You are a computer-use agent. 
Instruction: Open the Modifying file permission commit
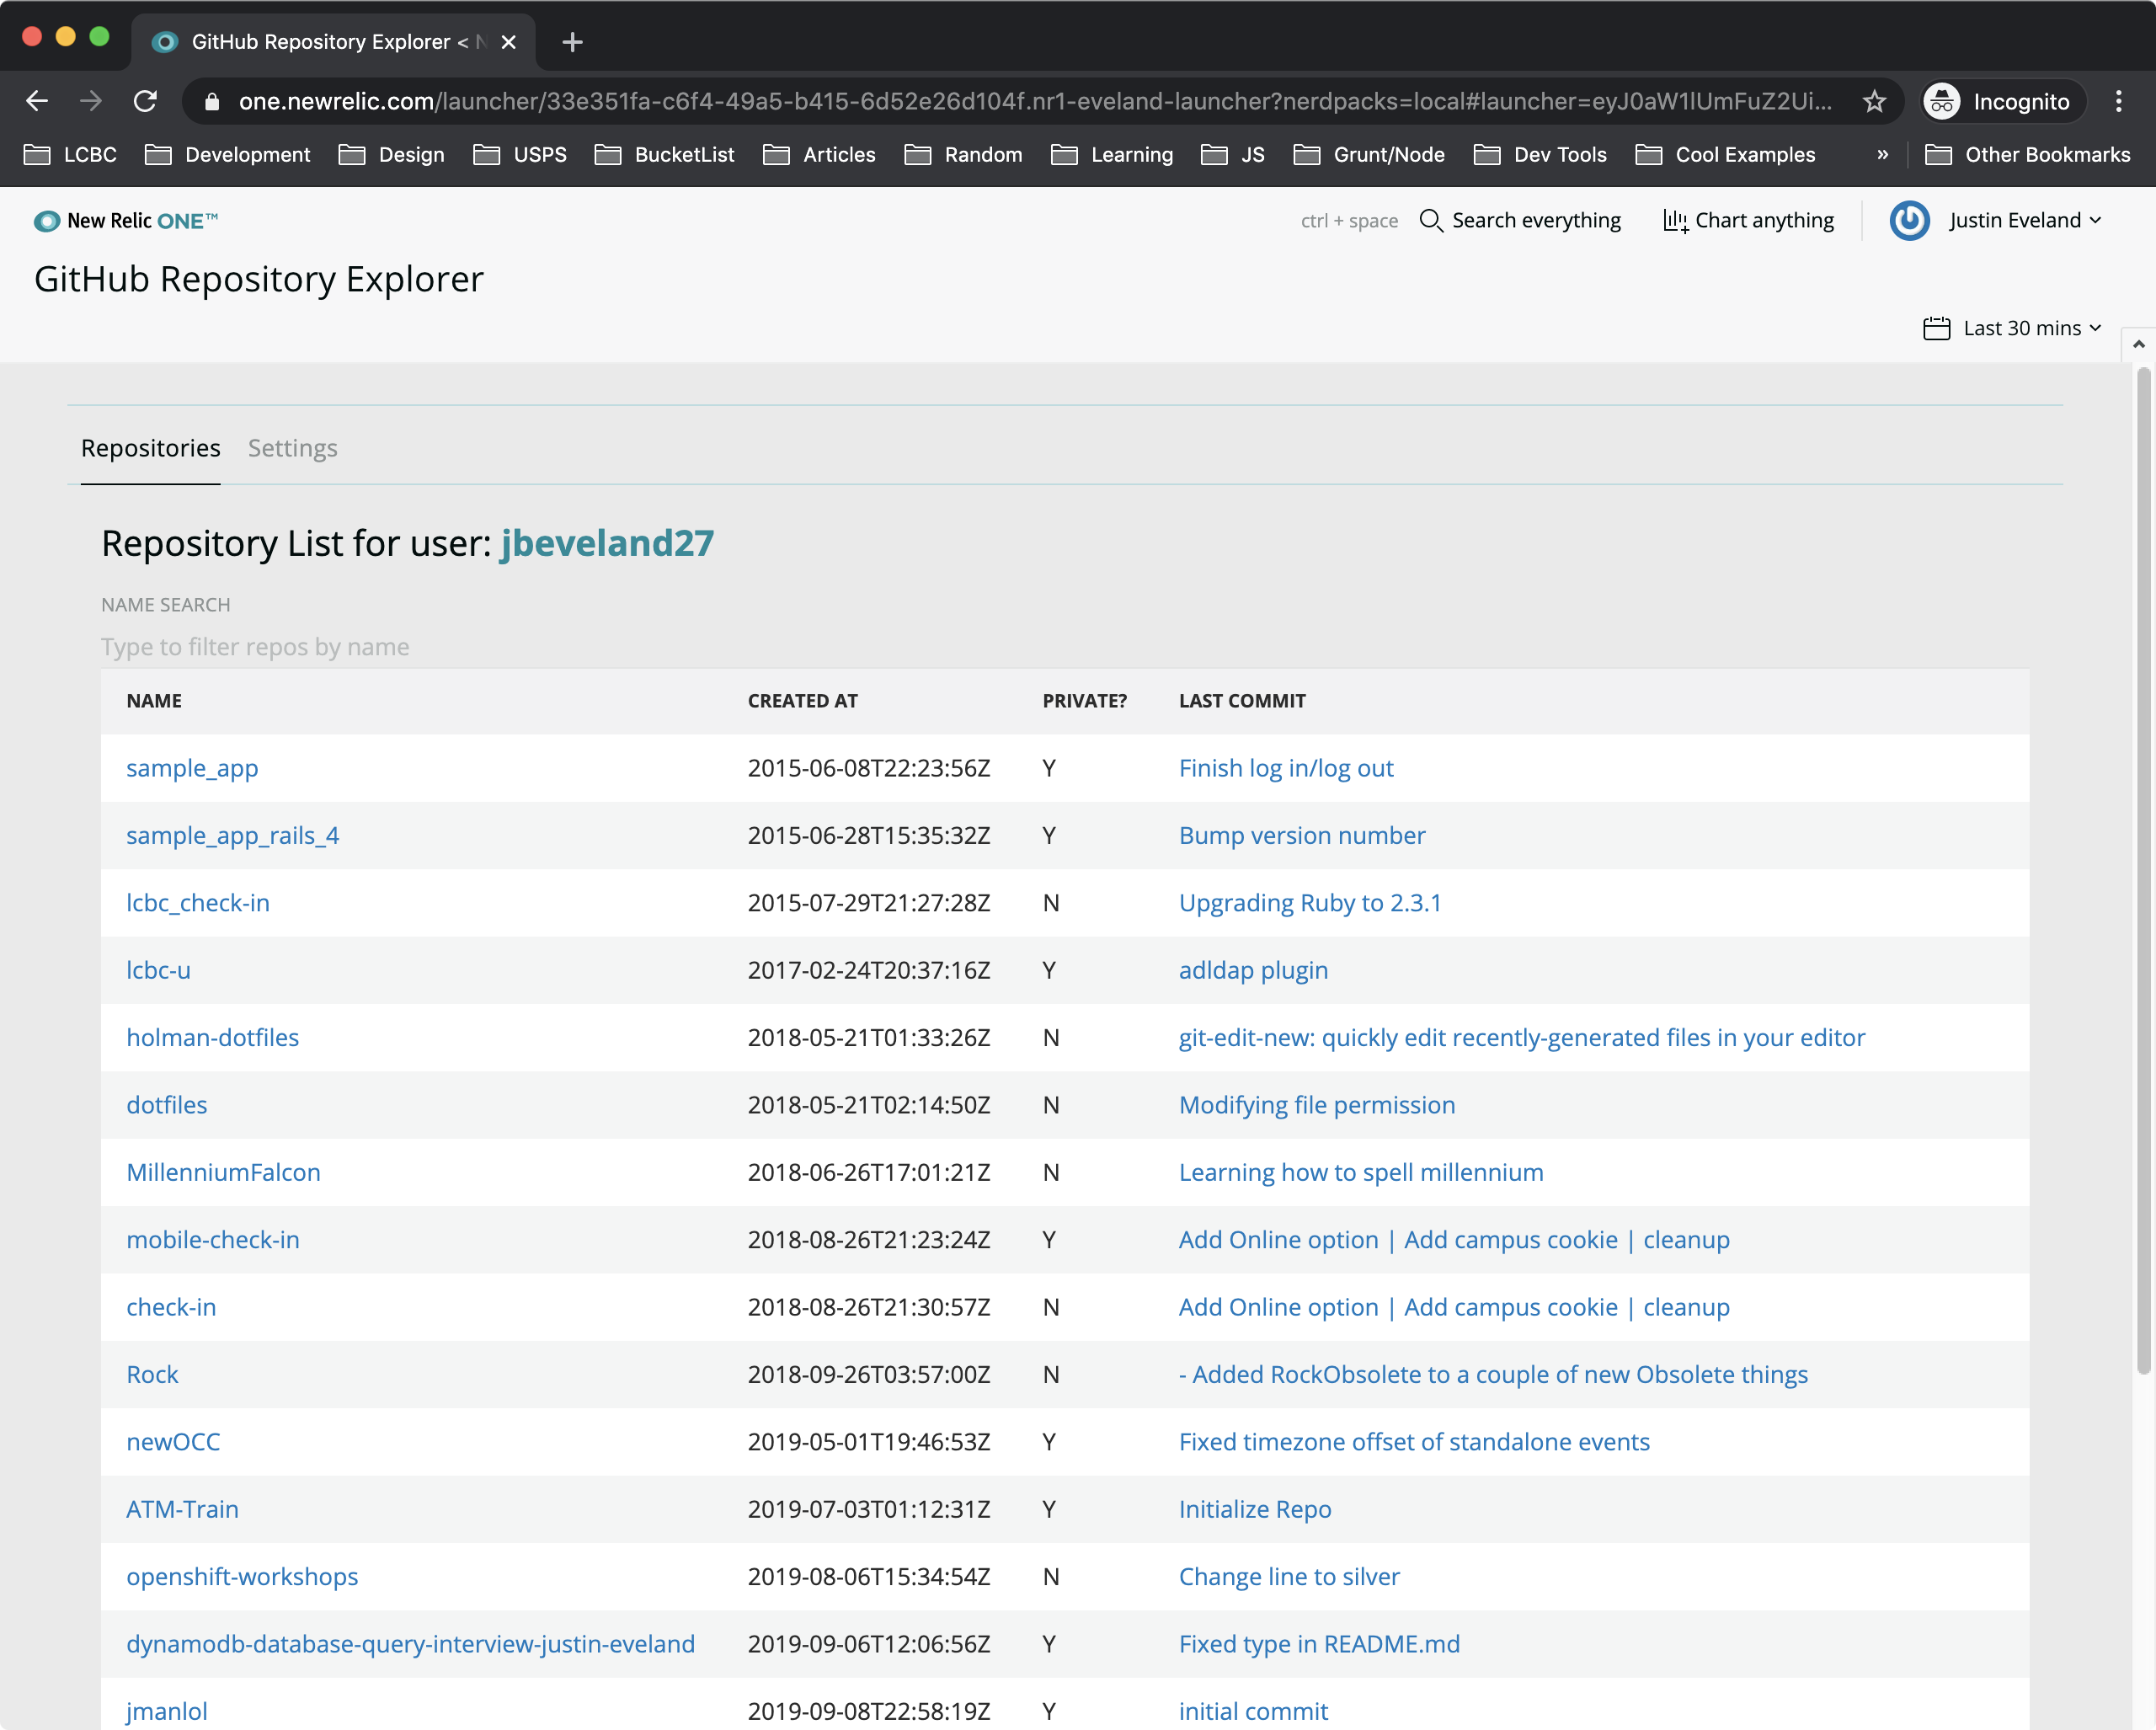point(1317,1104)
